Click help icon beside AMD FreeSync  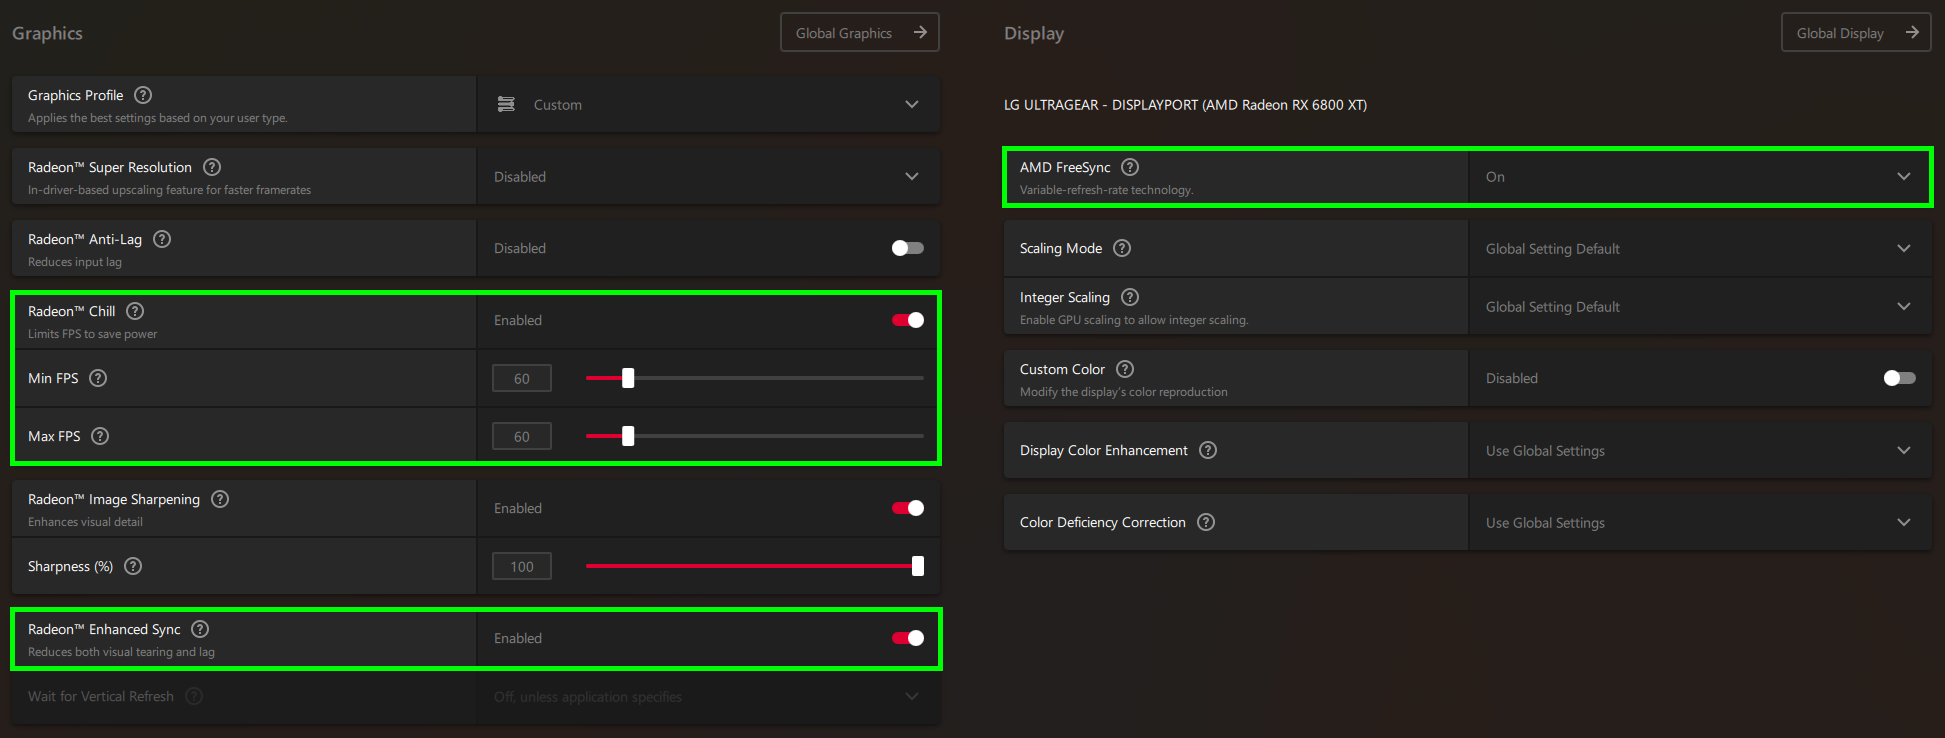1130,167
